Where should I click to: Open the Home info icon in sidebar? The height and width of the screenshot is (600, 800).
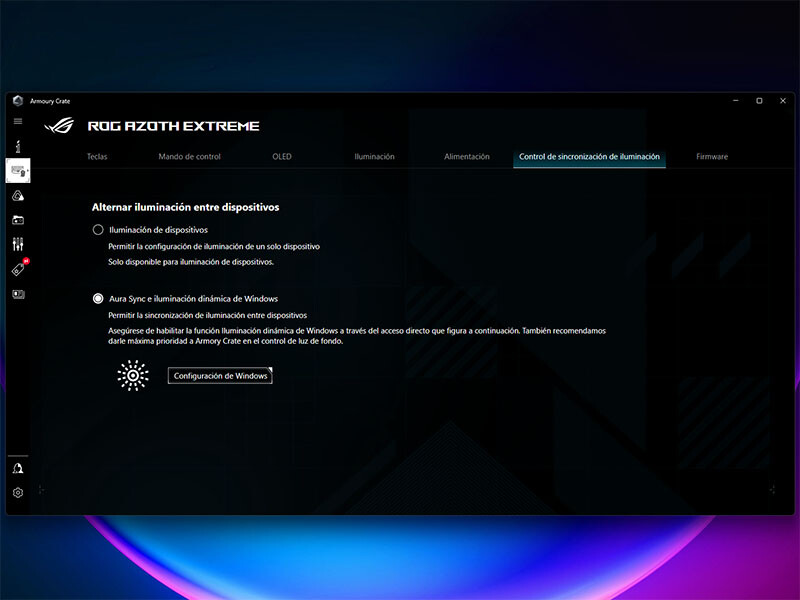pyautogui.click(x=18, y=146)
